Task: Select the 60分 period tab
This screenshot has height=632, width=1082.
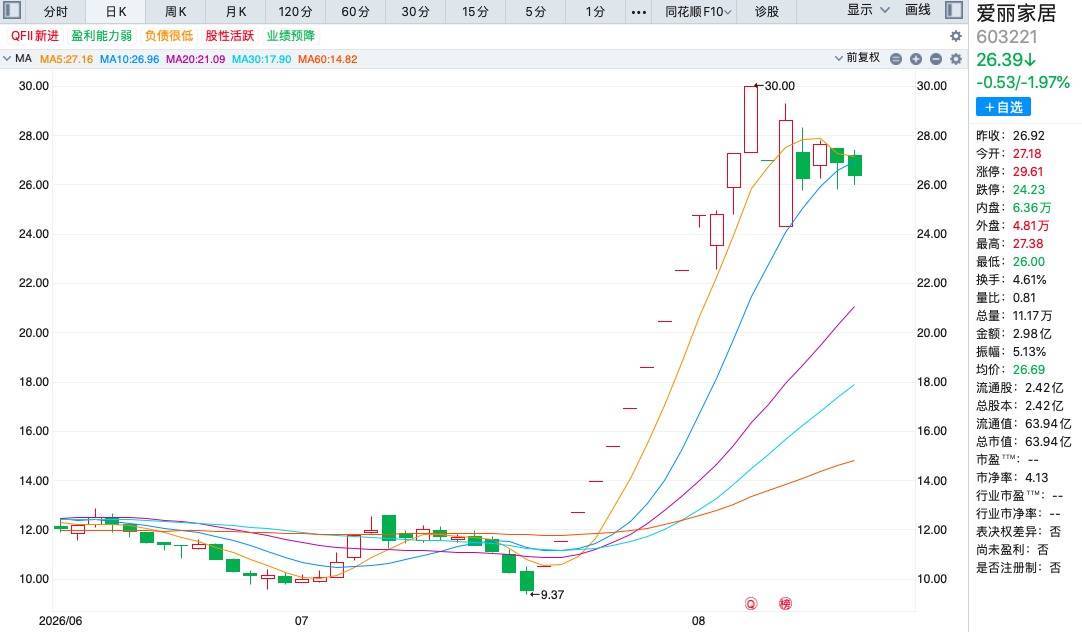Action: (355, 12)
